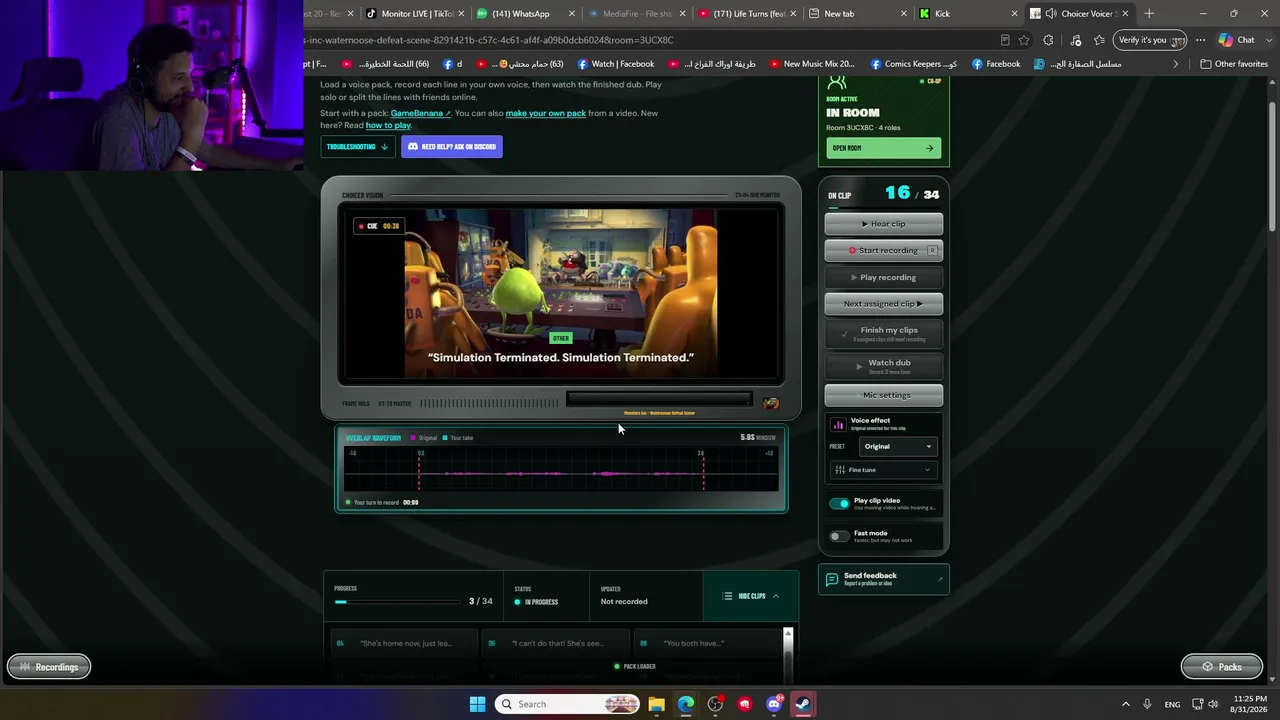Open the Packs panel
Viewport: 1280px width, 720px height.
(1221, 667)
